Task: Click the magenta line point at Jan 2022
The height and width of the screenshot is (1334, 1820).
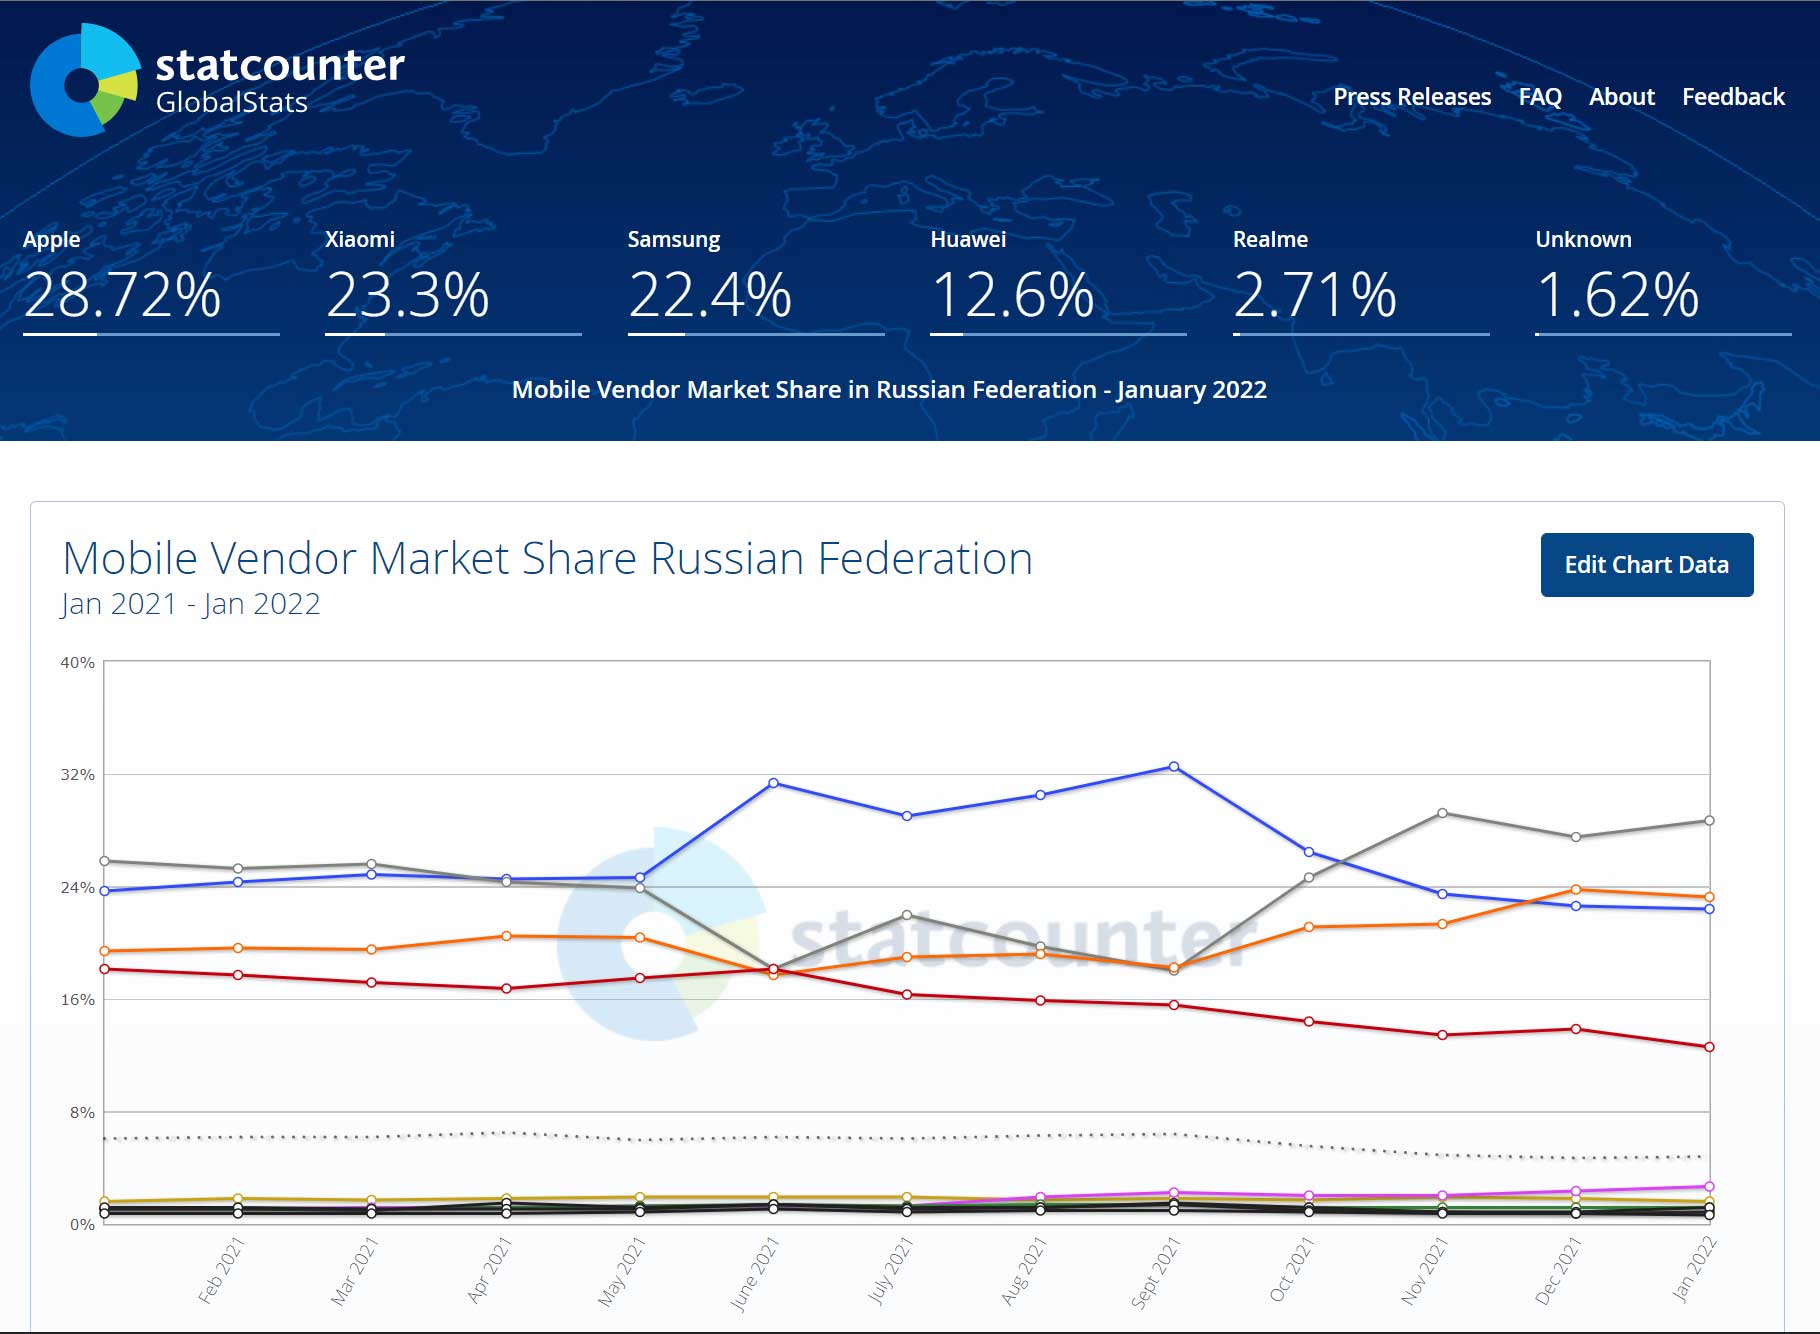Action: [x=1709, y=1187]
